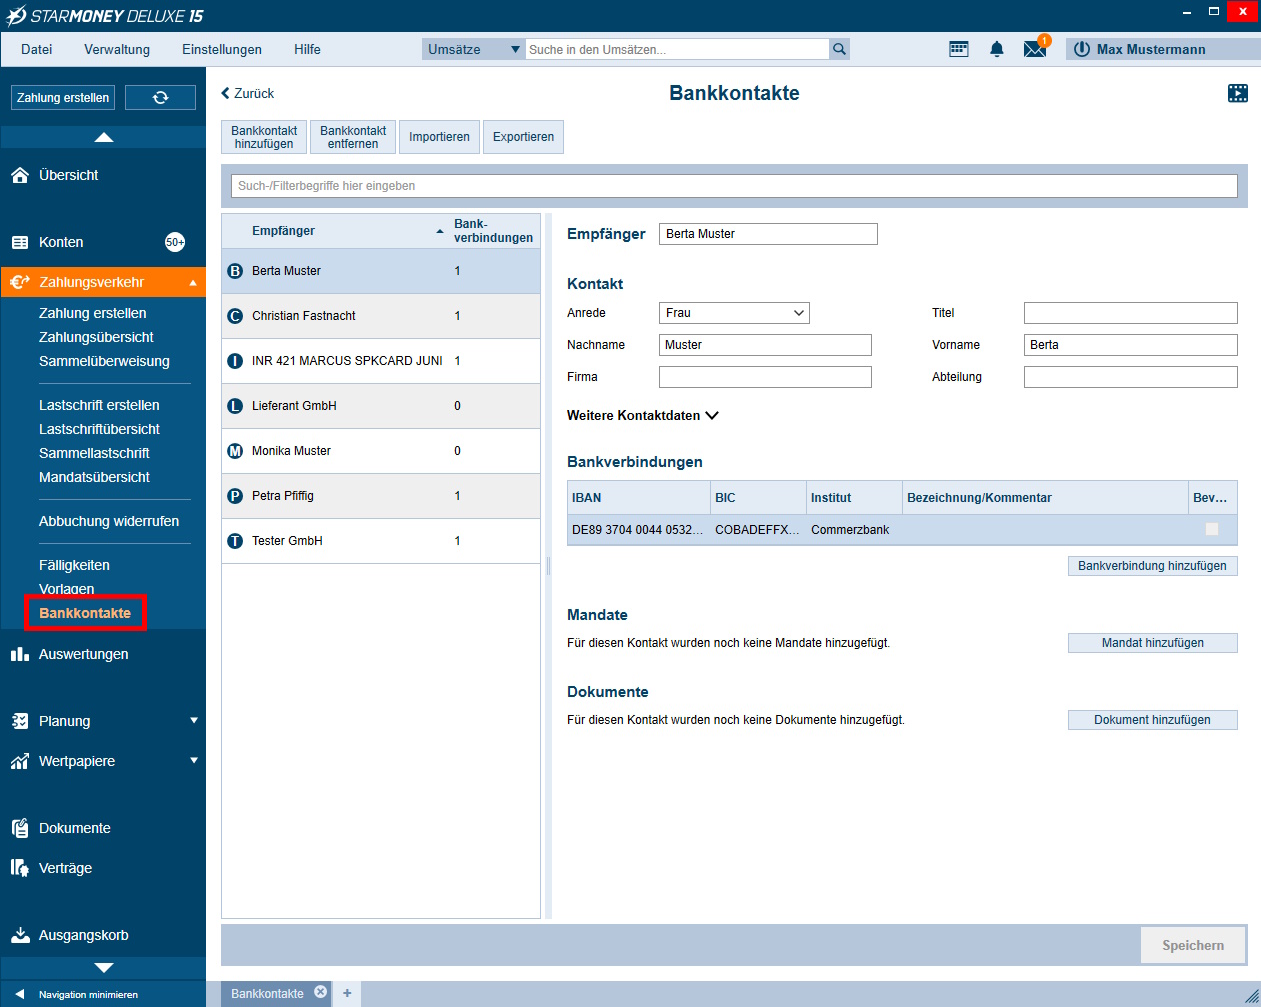Image resolution: width=1261 pixels, height=1007 pixels.
Task: Expand Weitere Kontaktdaten section
Action: [643, 415]
